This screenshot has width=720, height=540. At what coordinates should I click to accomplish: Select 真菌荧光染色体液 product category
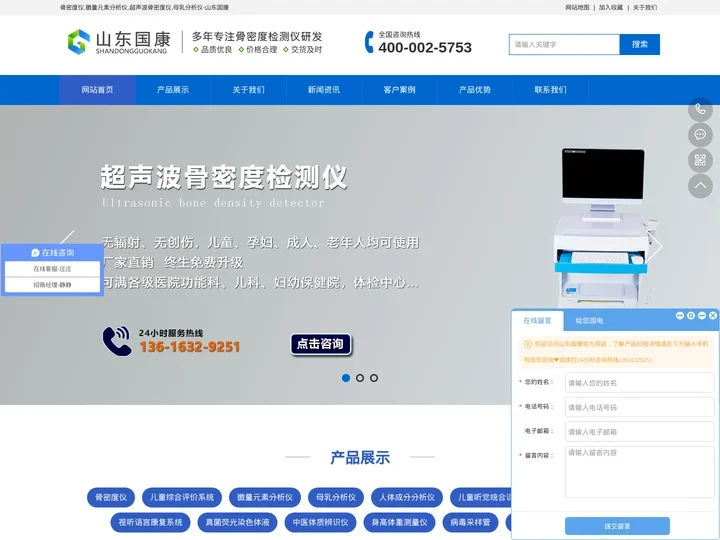237,523
